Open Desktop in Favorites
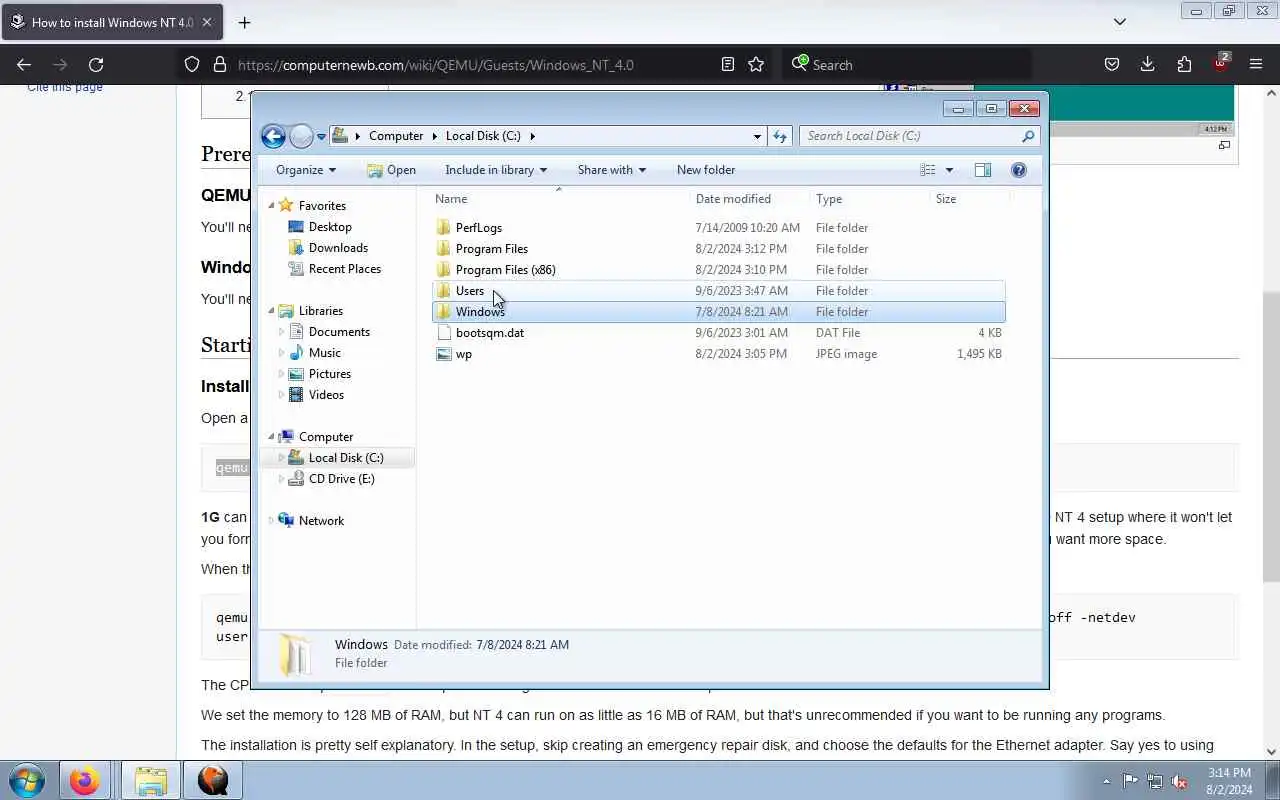1280x800 pixels. [x=329, y=227]
